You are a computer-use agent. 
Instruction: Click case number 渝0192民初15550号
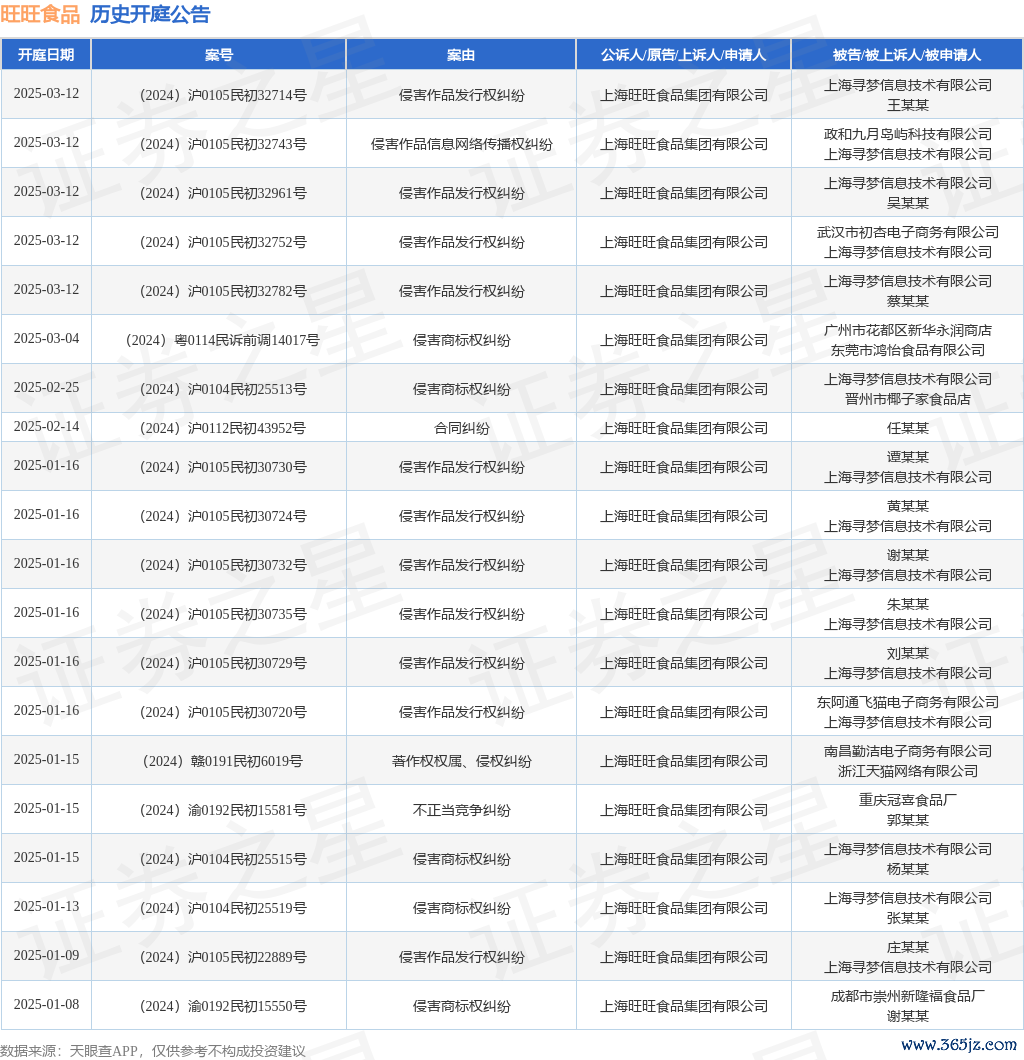[x=223, y=1007]
